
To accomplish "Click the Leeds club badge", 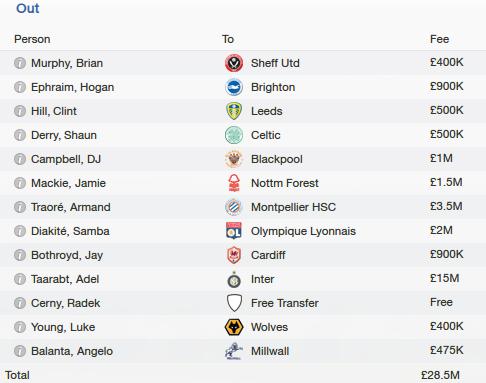I will coord(234,111).
